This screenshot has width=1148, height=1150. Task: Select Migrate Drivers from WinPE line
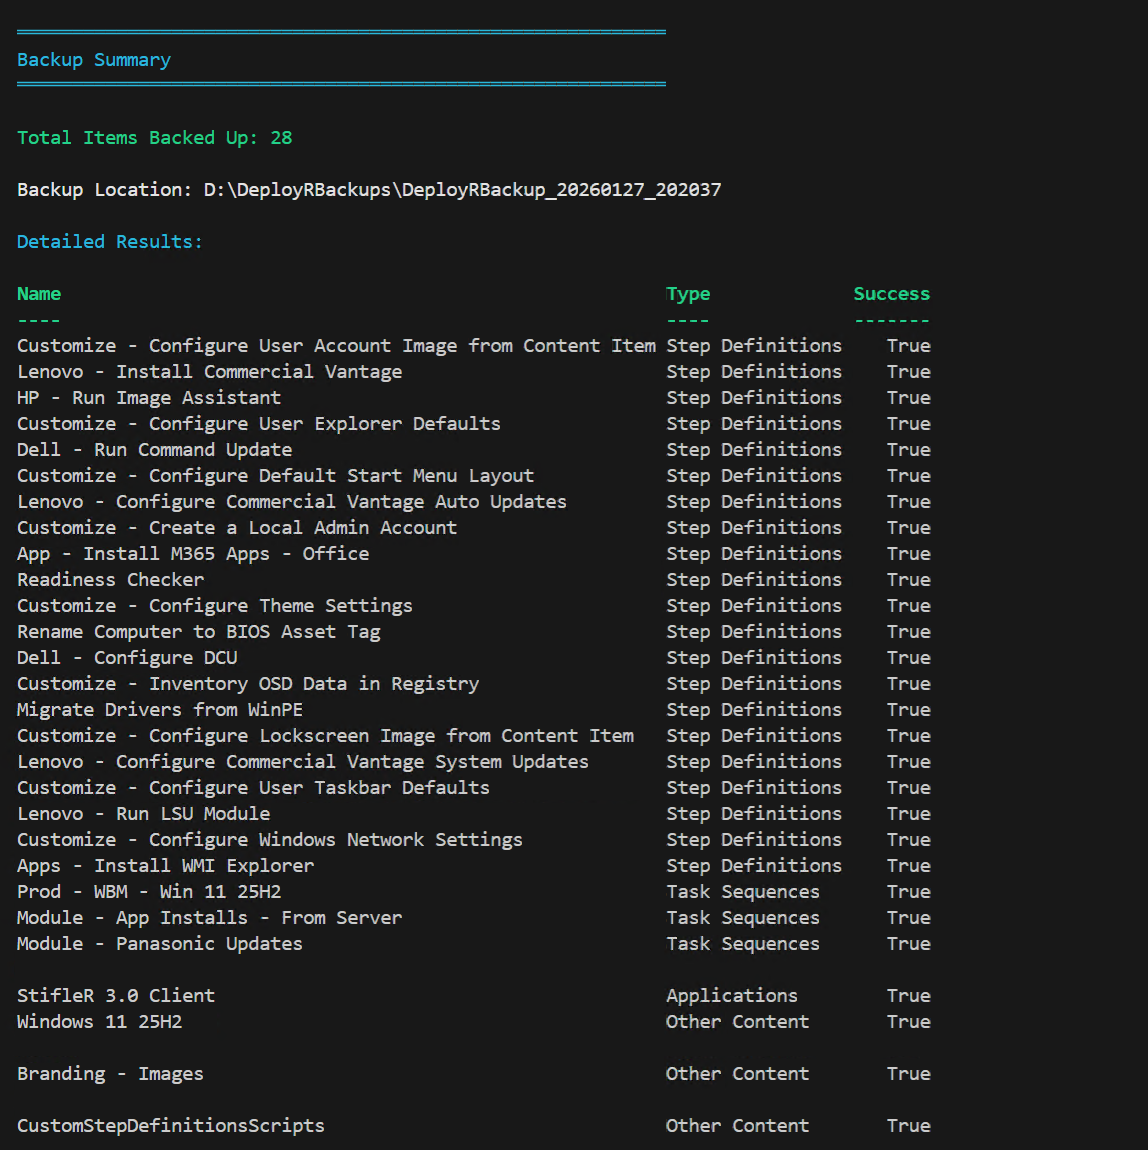[159, 710]
